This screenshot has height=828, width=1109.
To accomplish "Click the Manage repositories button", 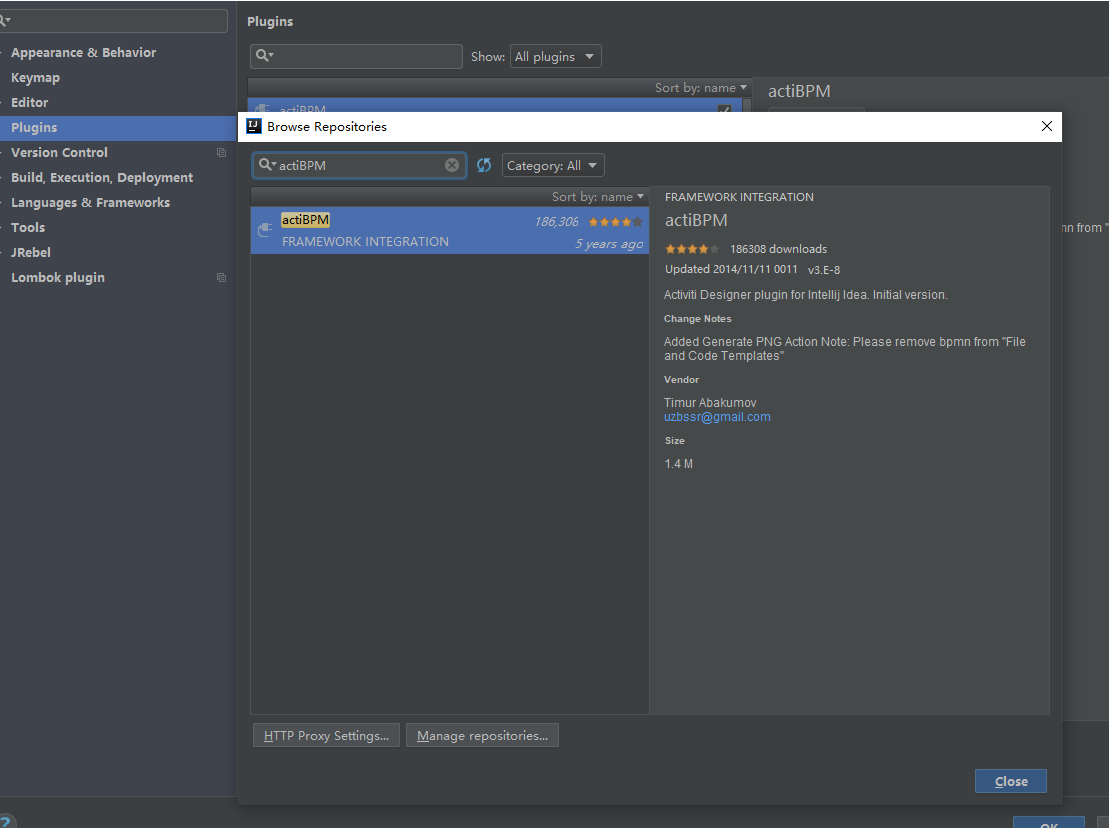I will pyautogui.click(x=482, y=735).
